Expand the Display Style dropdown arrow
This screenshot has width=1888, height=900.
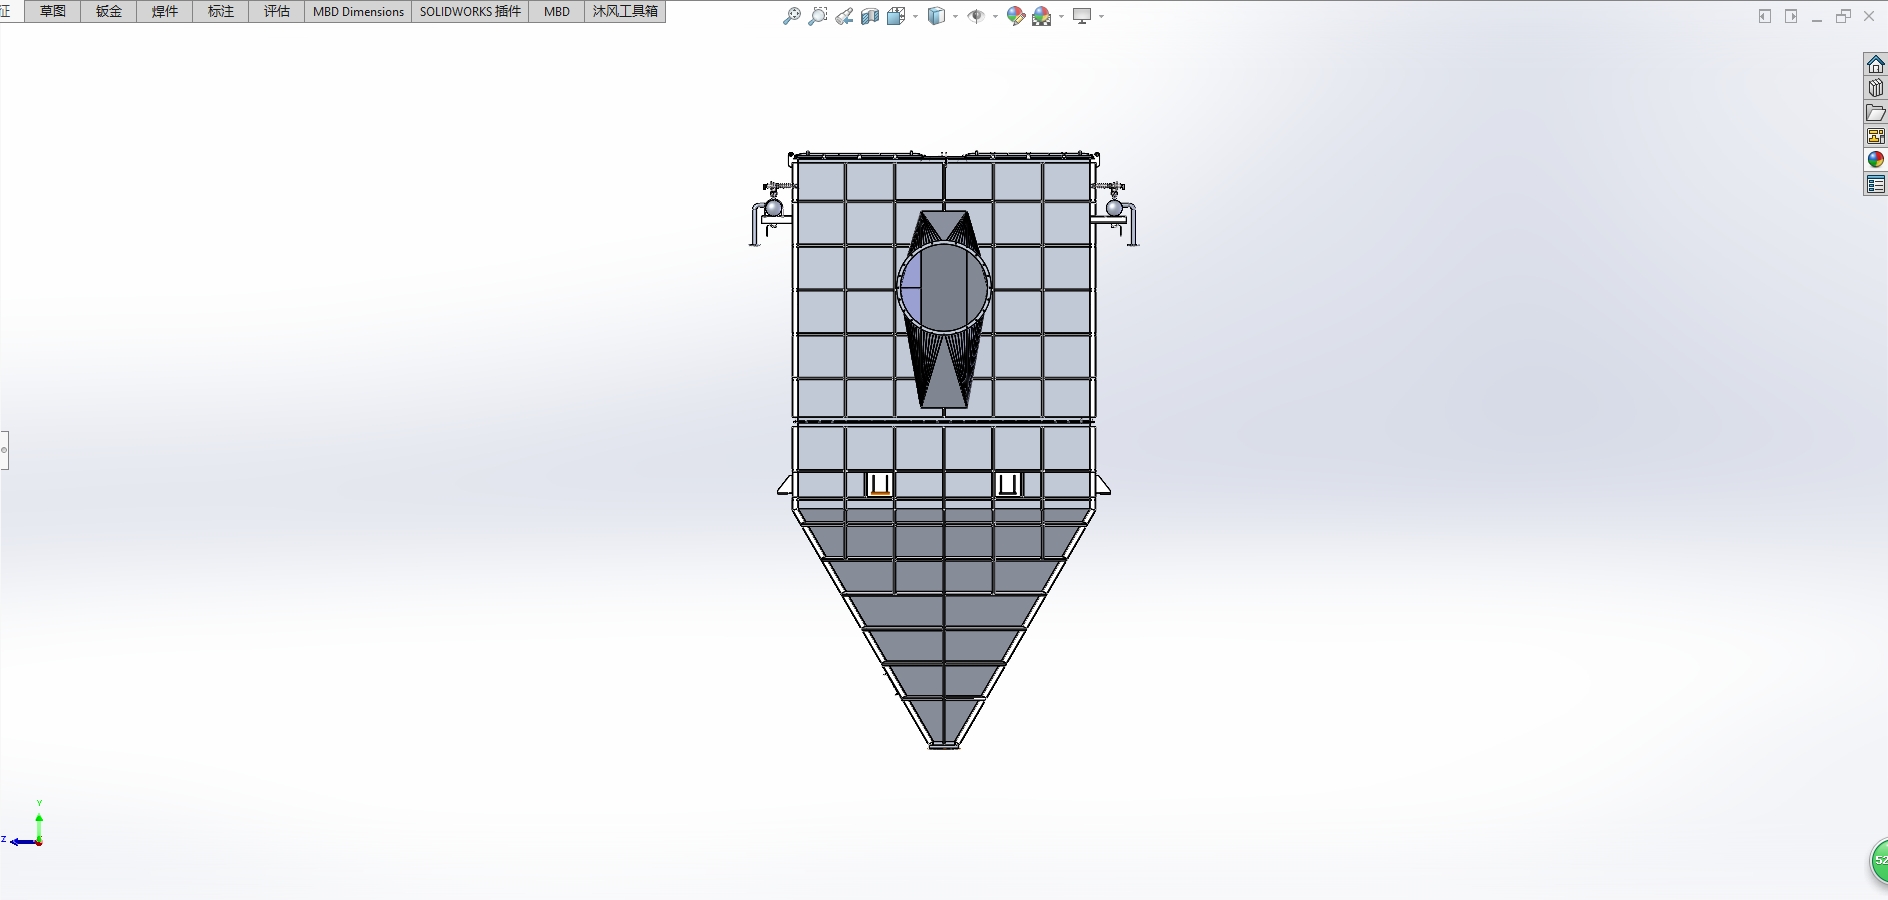point(956,16)
